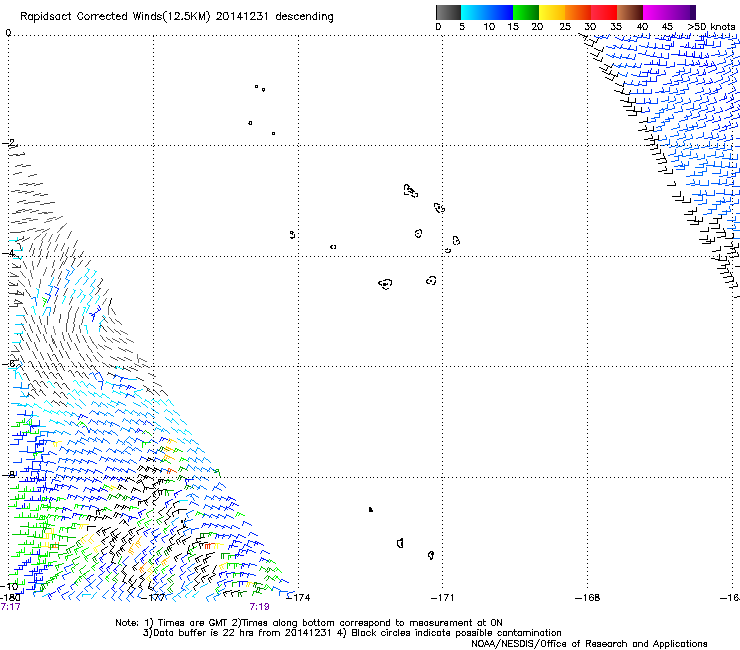Image resolution: width=740 pixels, height=650 pixels.
Task: Pick the dark blue 10–15 knots swatch
Action: (x=500, y=12)
